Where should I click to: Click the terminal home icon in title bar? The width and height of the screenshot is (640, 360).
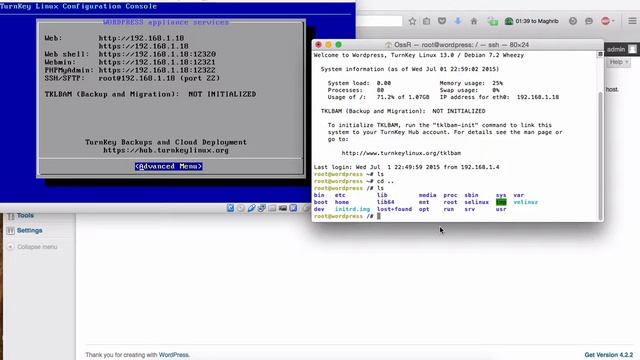click(389, 45)
